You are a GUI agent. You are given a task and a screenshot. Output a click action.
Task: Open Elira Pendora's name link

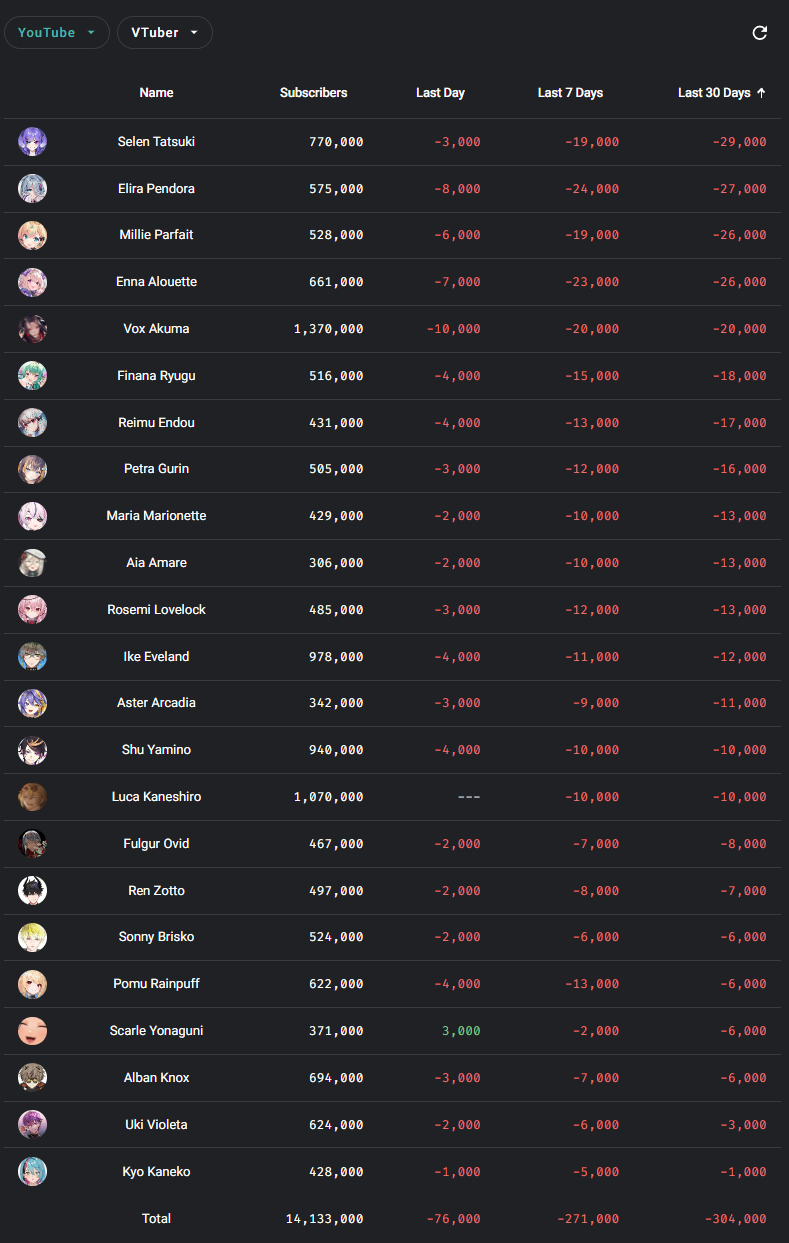156,189
